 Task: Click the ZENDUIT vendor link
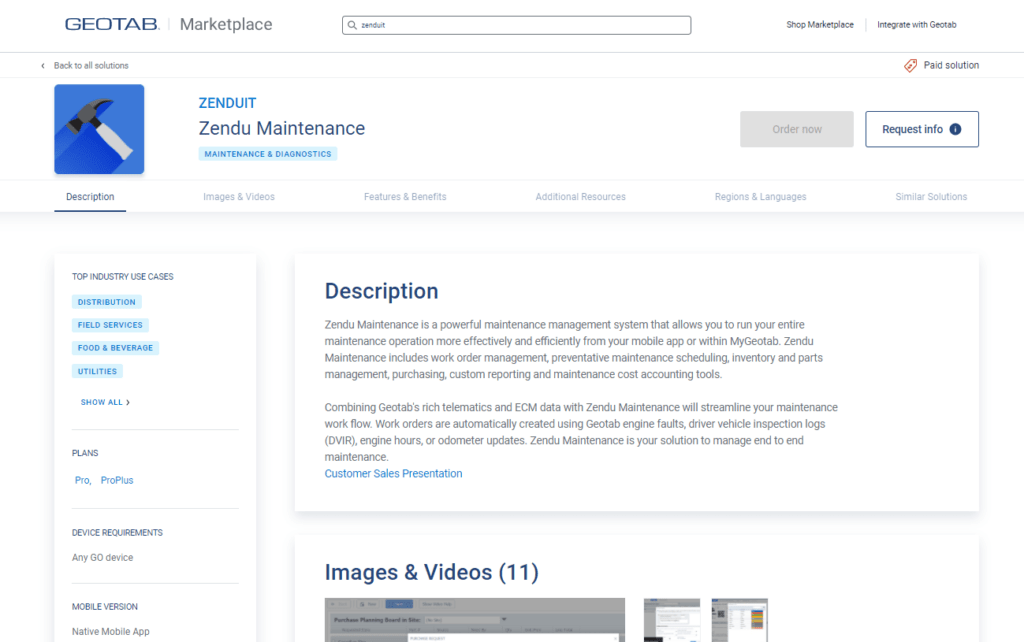coord(227,103)
